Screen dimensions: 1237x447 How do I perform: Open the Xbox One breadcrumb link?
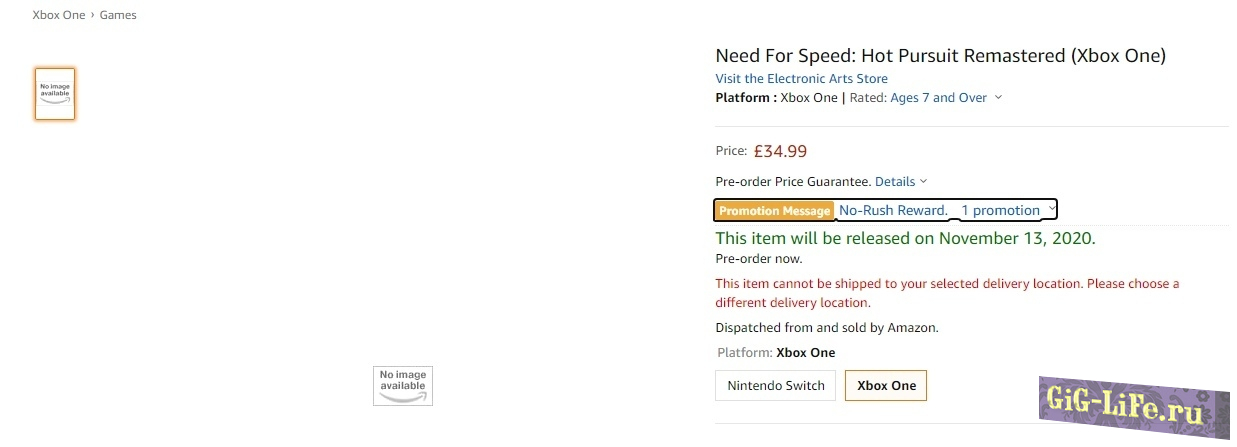point(59,15)
